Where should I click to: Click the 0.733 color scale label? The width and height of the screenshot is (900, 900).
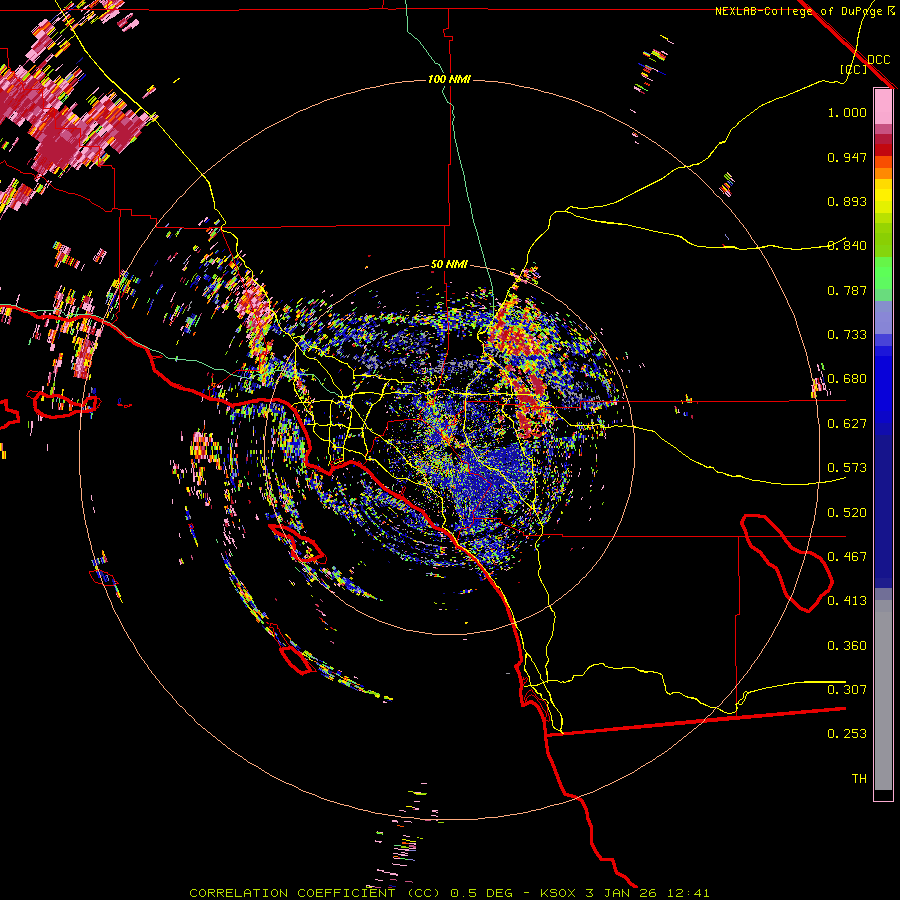pyautogui.click(x=847, y=335)
